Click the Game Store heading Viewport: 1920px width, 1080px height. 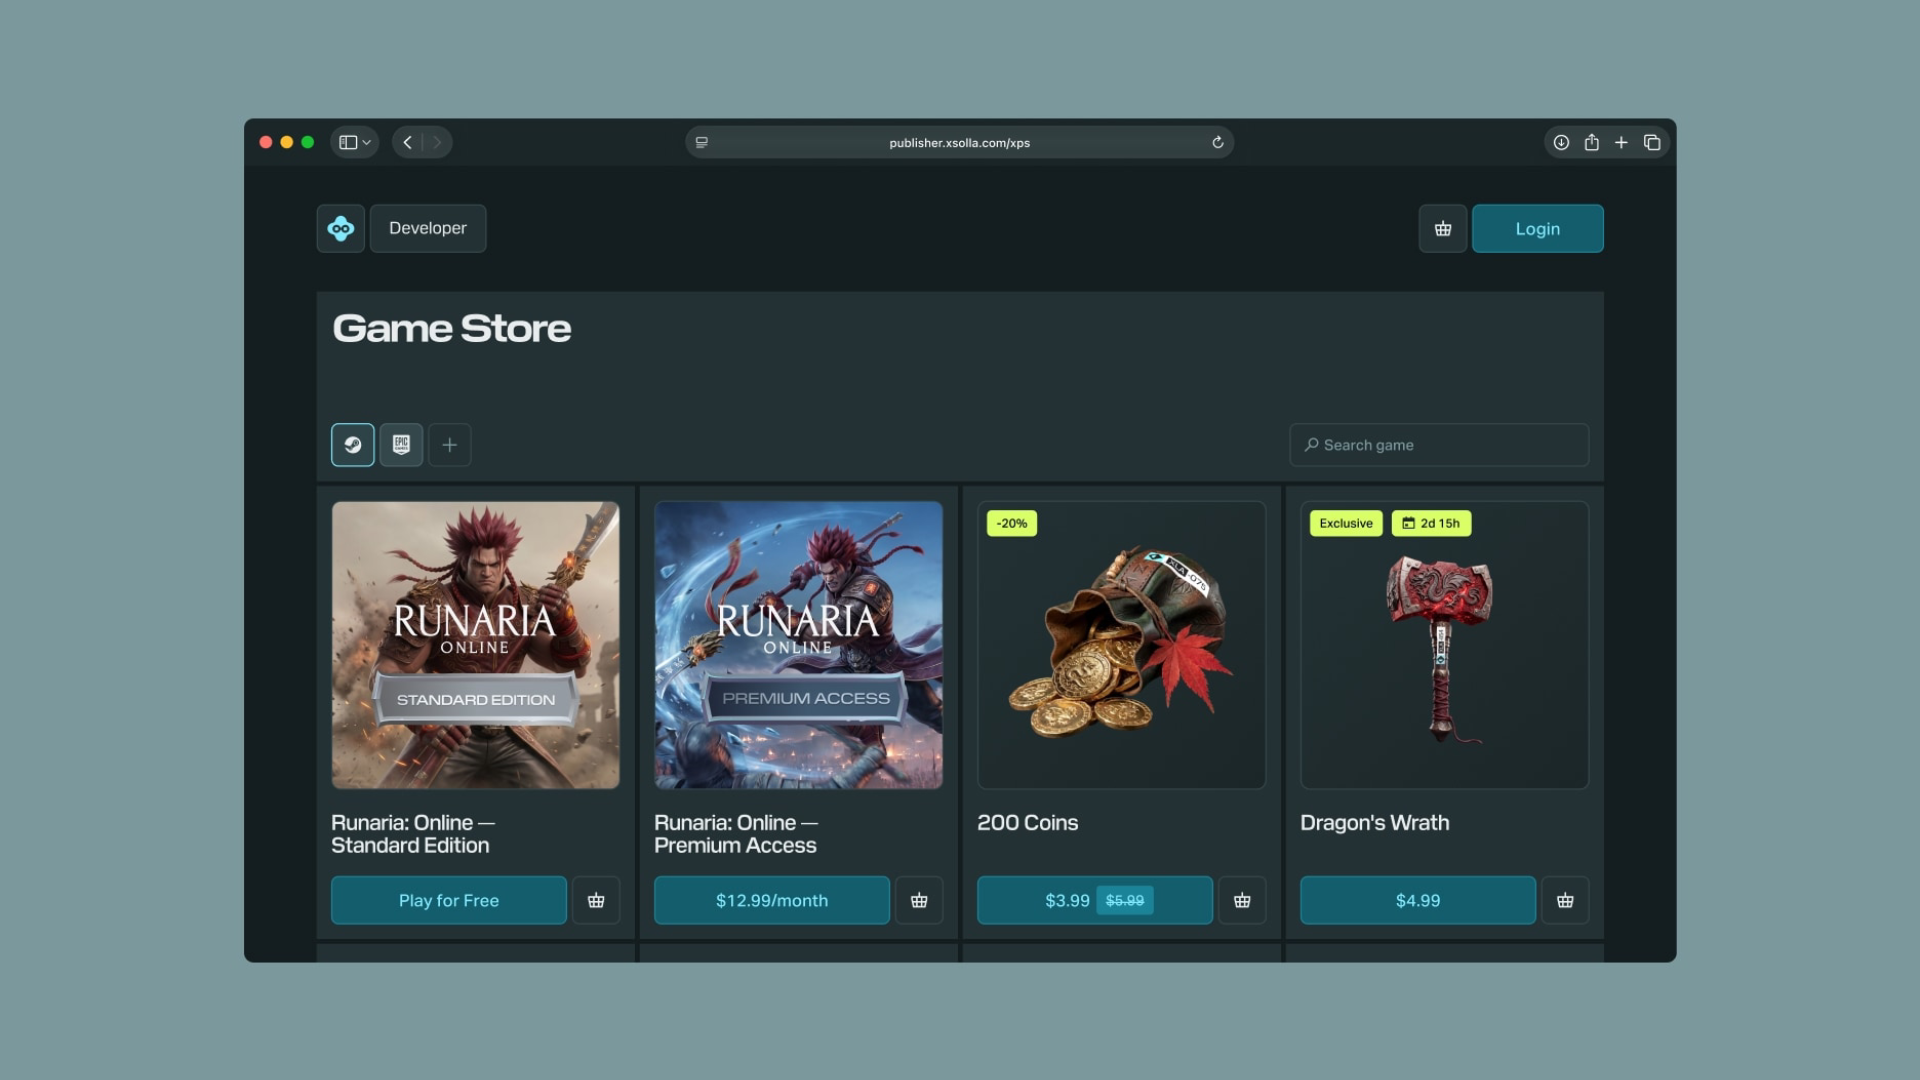pos(452,328)
